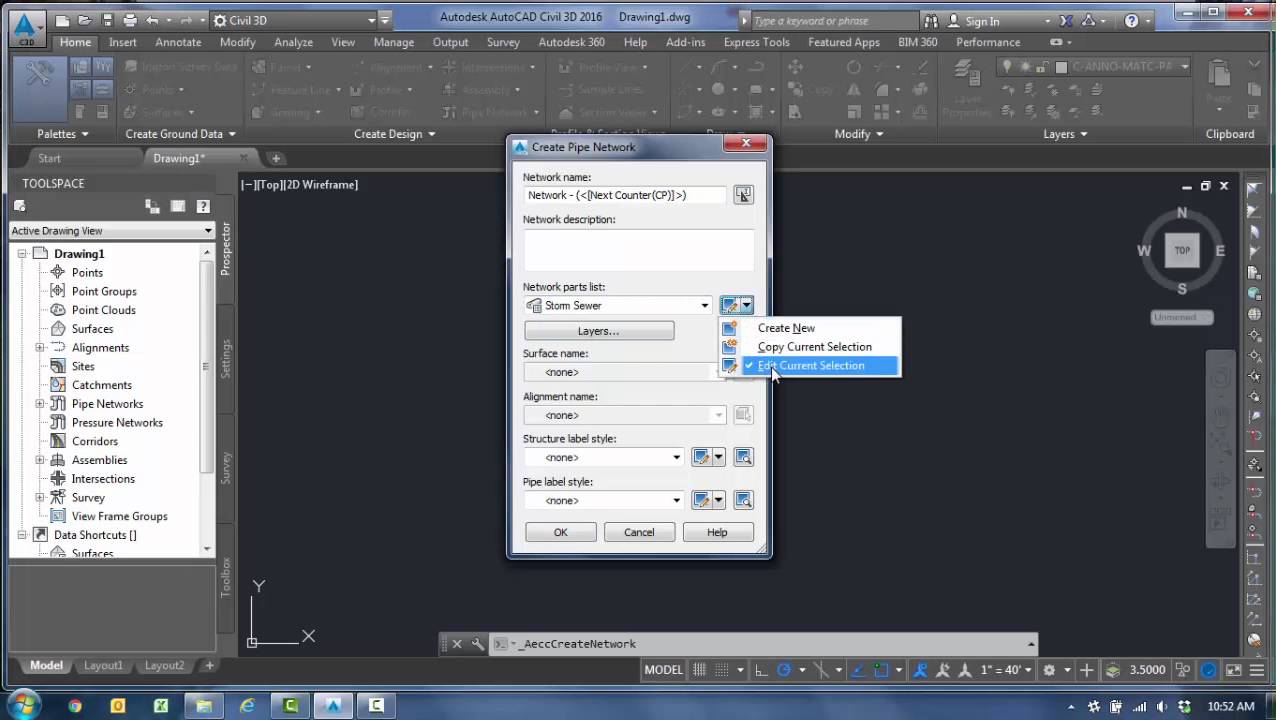This screenshot has width=1276, height=720.
Task: Click the pipe label style edit icon
Action: point(701,500)
